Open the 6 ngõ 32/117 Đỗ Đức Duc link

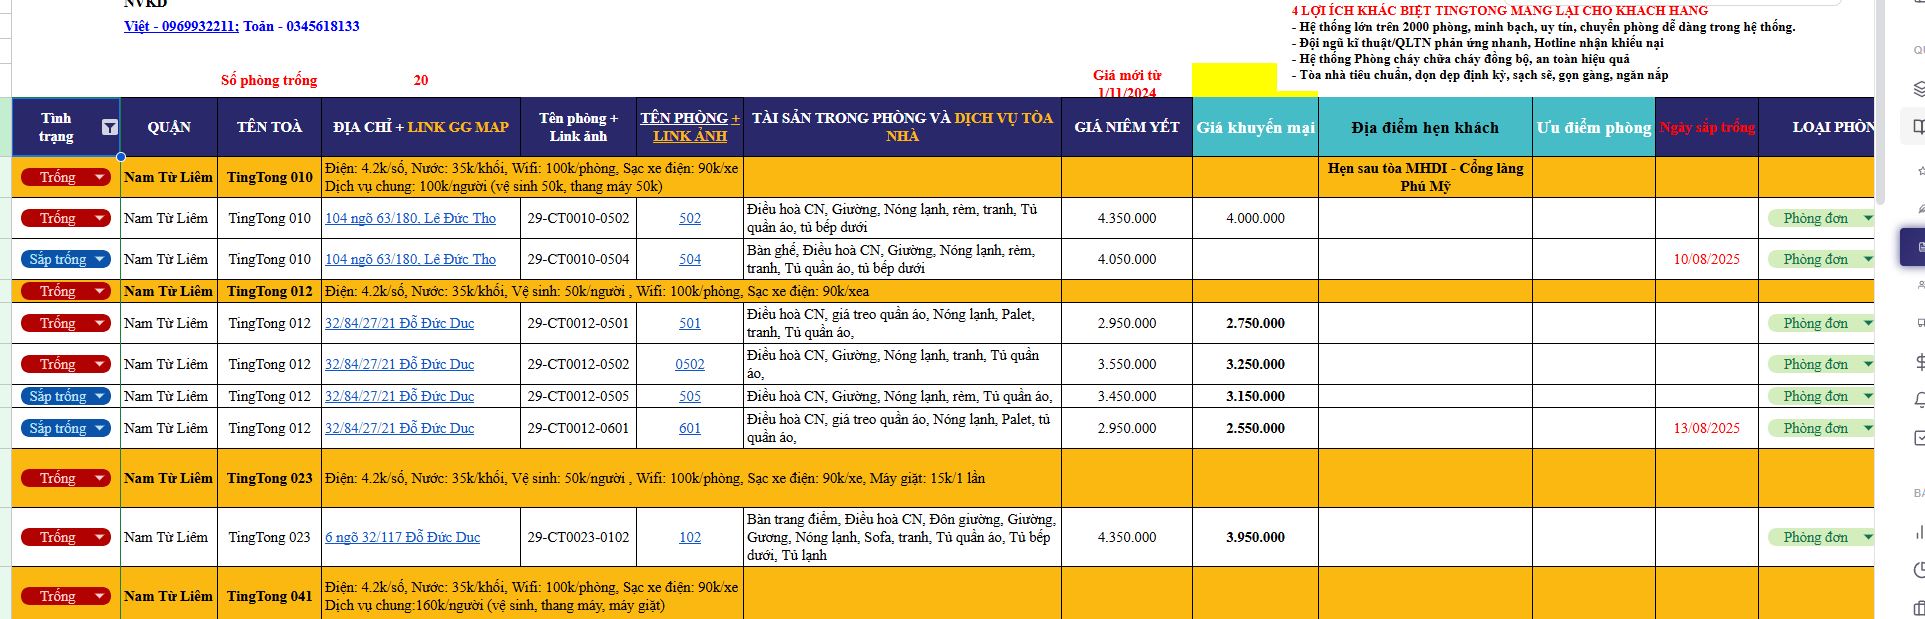(402, 537)
